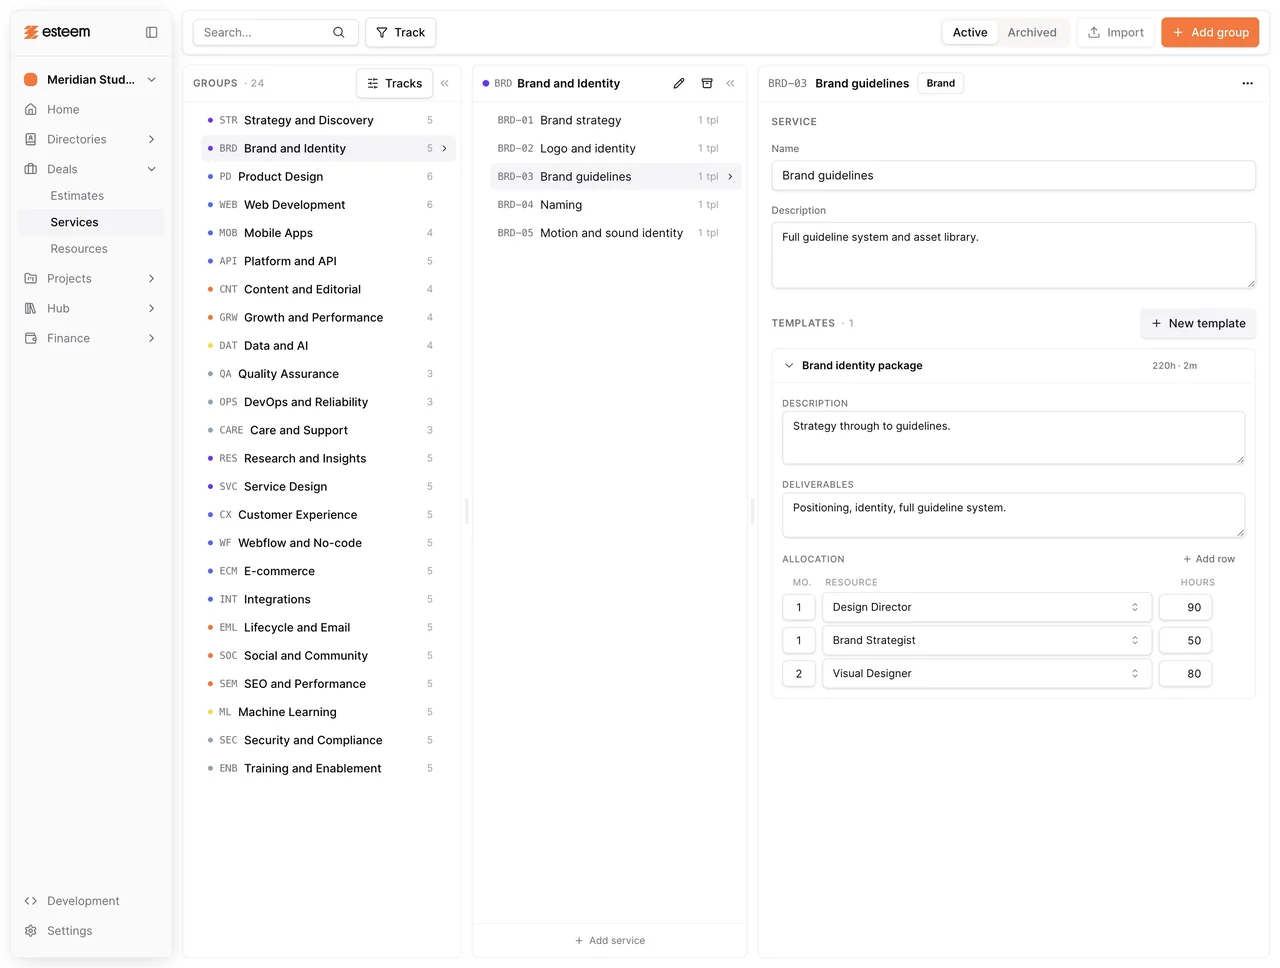Click the Home icon in sidebar
The image size is (1280, 968).
(31, 109)
